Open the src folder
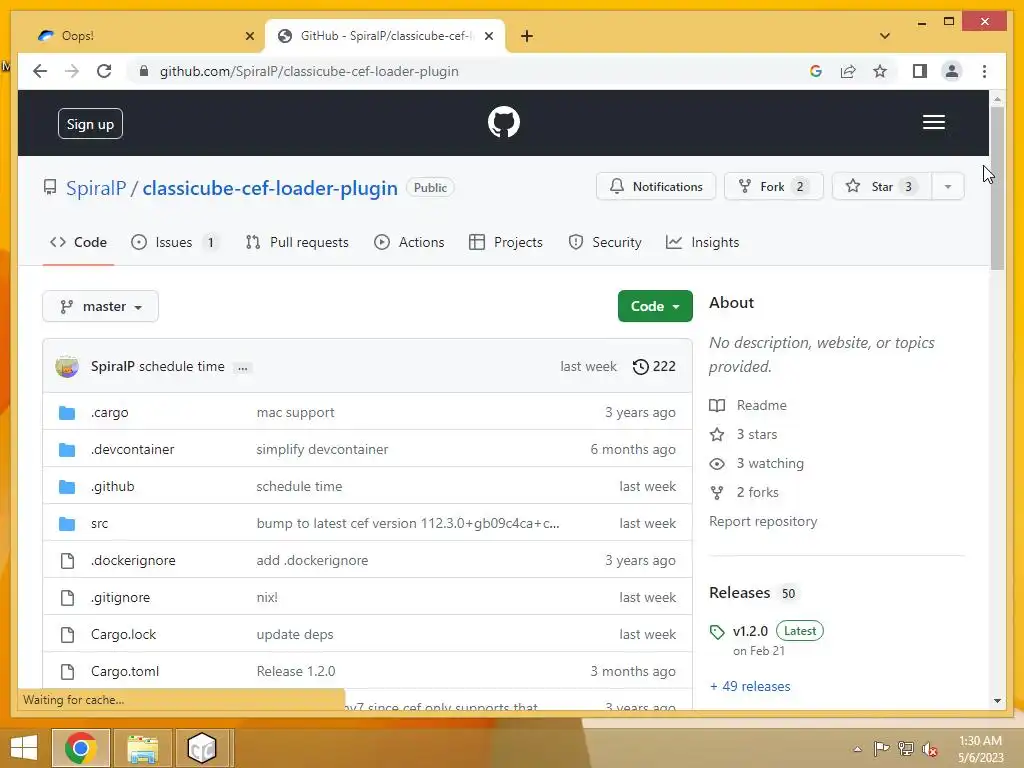Screen dimensions: 1024x768 99,524
